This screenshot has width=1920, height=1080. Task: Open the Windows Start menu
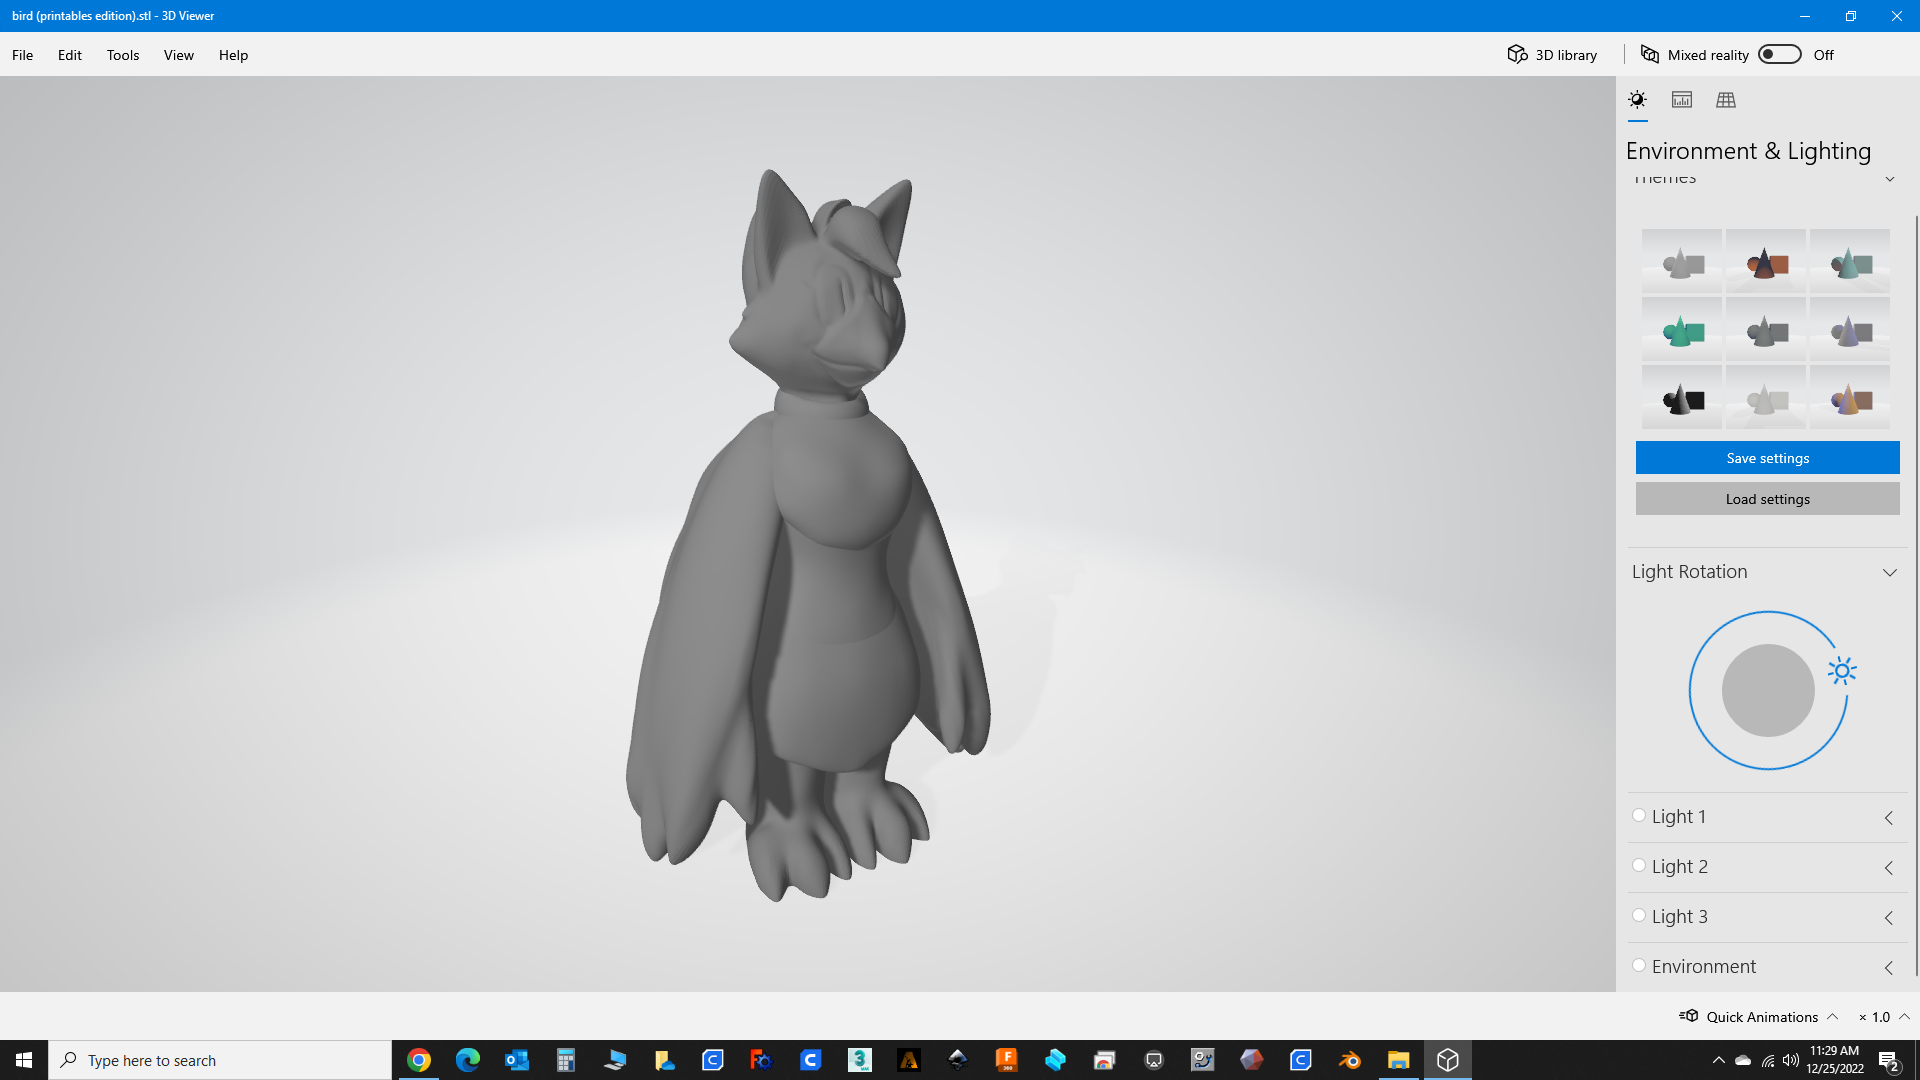(24, 1060)
